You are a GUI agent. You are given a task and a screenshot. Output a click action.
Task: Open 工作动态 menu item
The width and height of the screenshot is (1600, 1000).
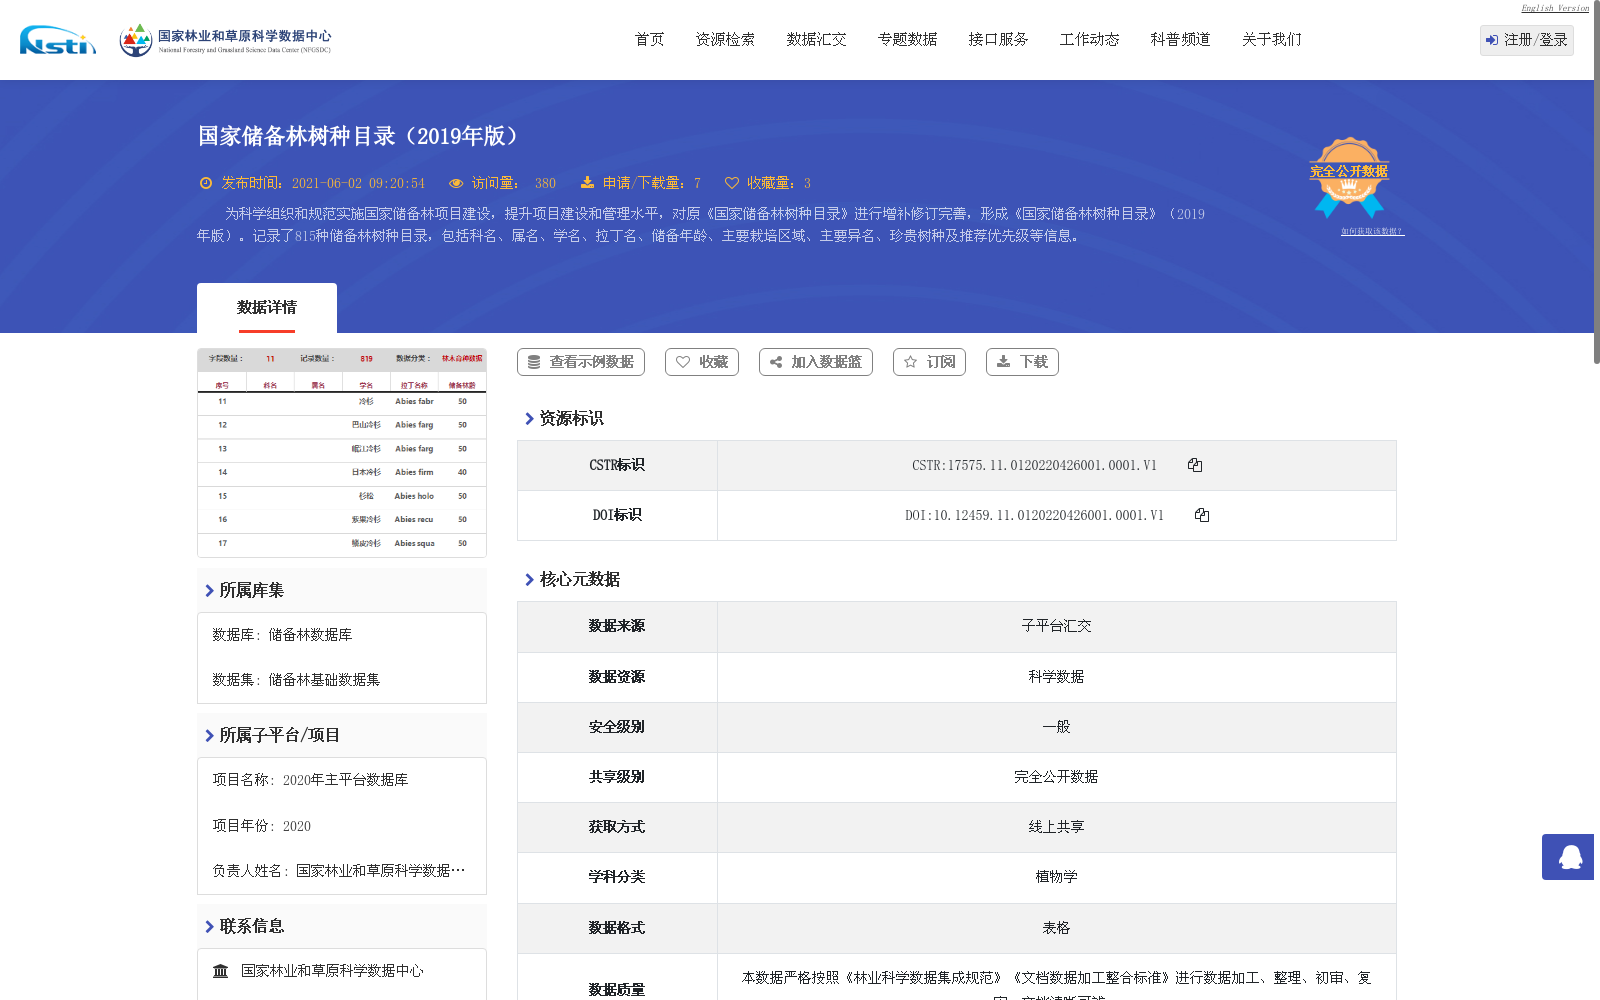(1089, 40)
